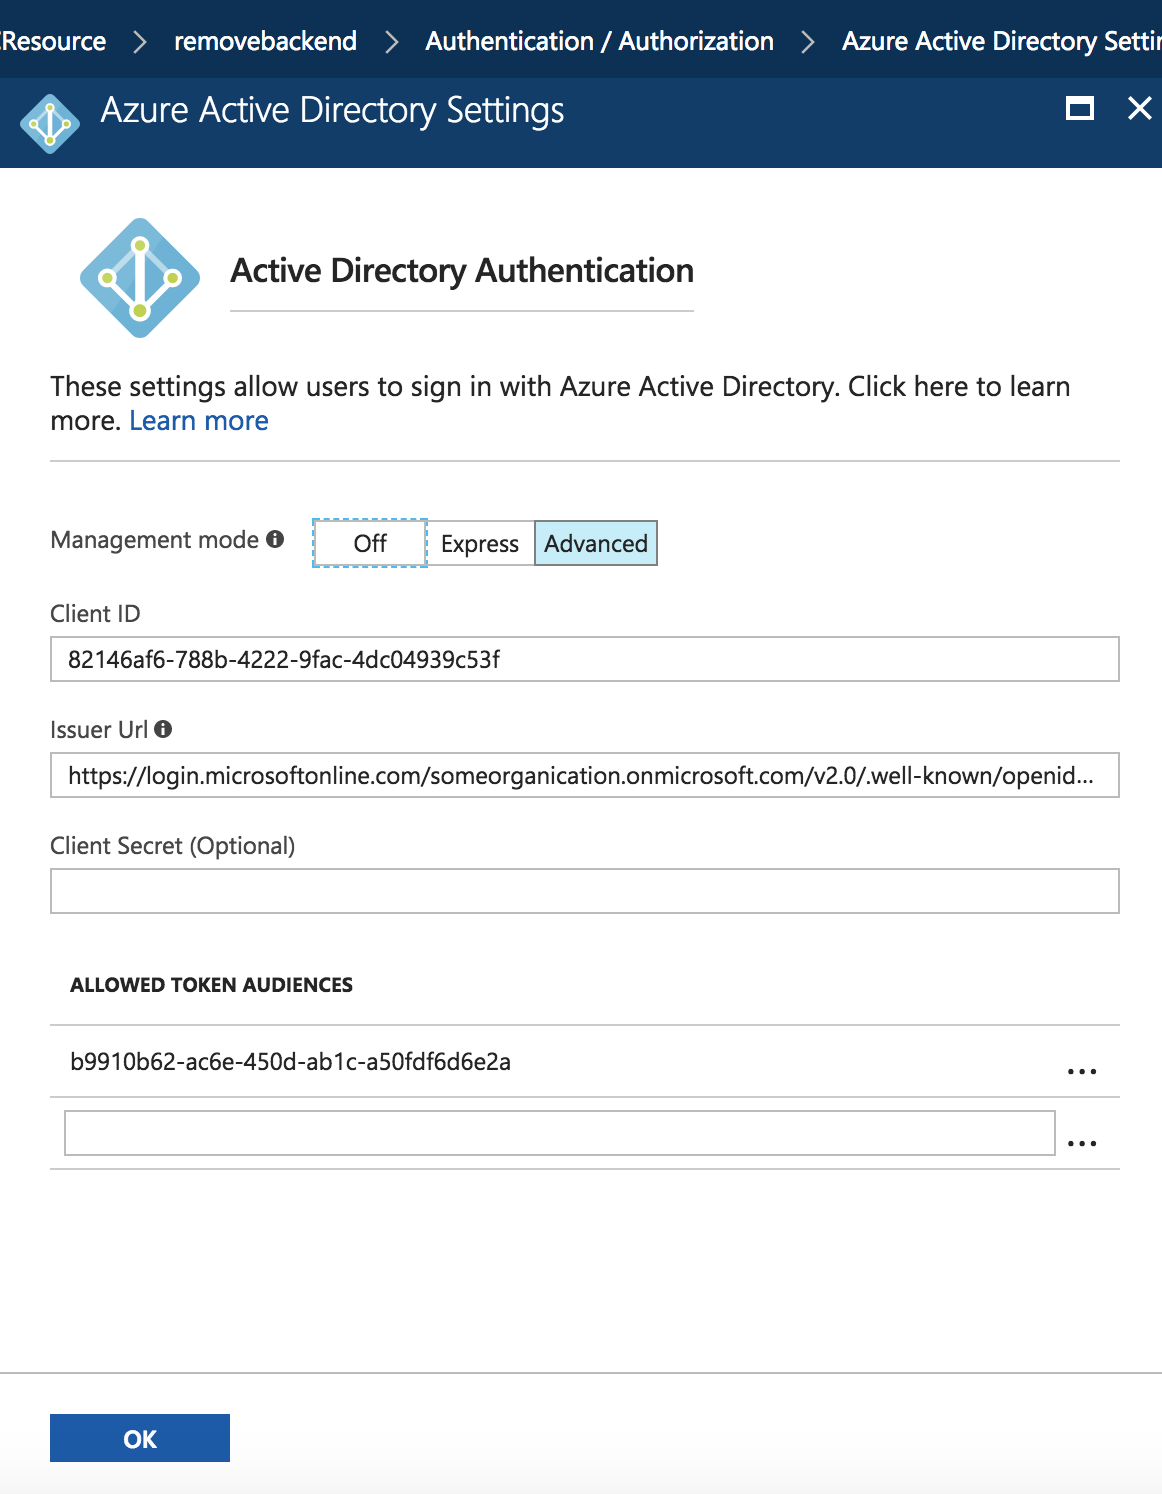The height and width of the screenshot is (1494, 1162).
Task: Show Management mode info tooltip icon
Action: (275, 539)
